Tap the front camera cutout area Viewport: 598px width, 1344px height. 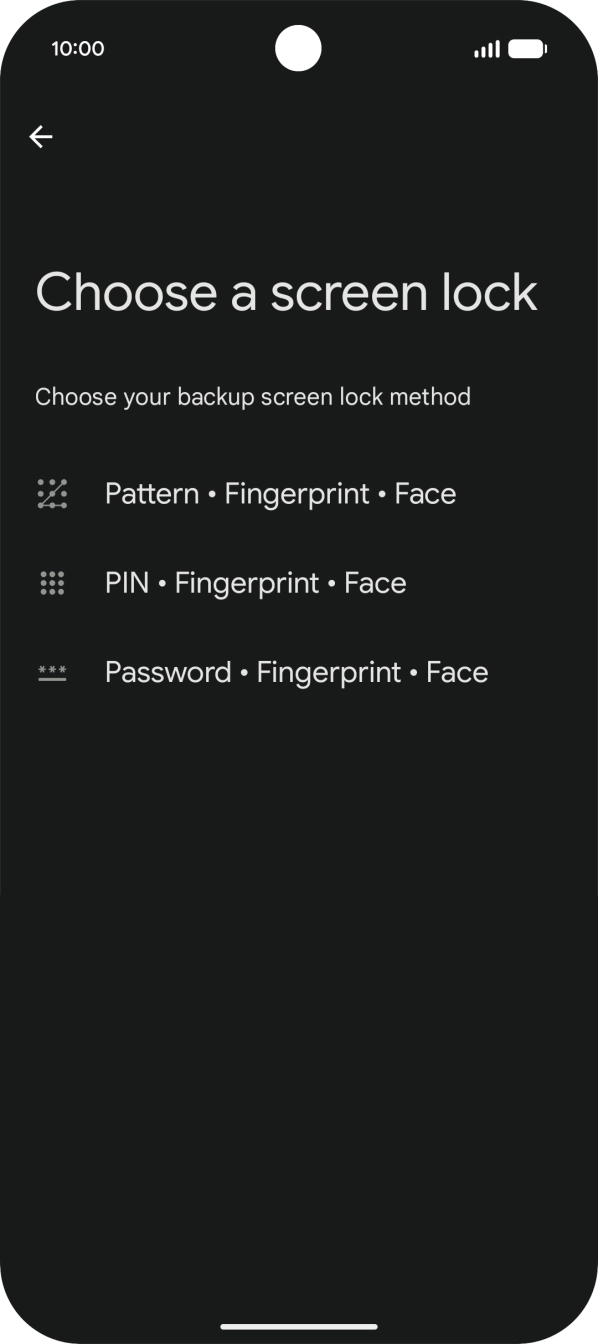pyautogui.click(x=299, y=48)
